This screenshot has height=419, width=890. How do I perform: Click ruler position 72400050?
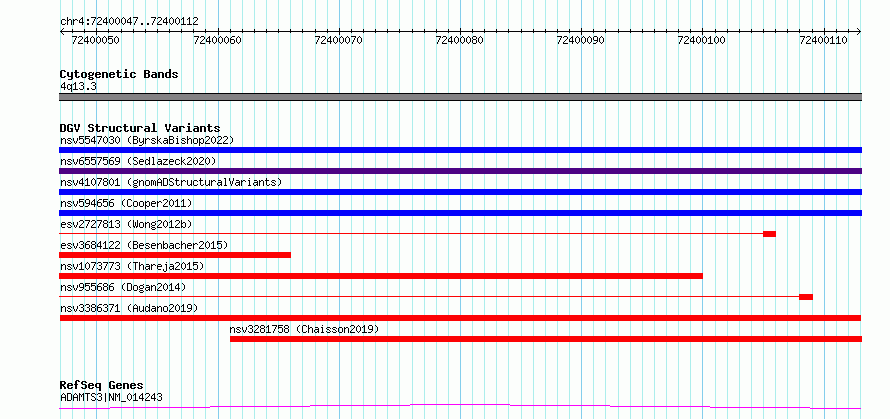coord(96,40)
